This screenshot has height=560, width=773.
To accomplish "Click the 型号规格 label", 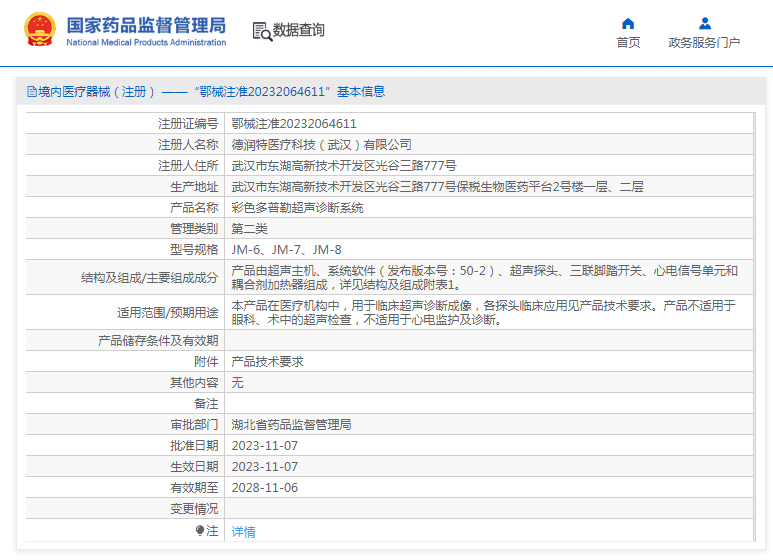I will [194, 250].
